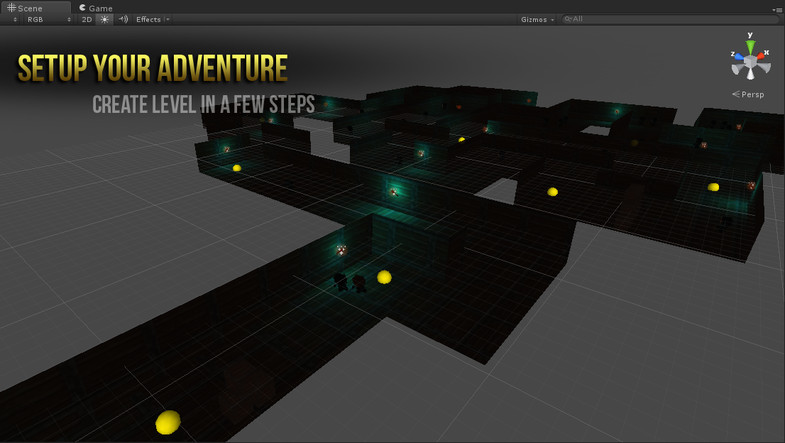
Task: Click the green Y axis cone on the gizmo
Action: pos(750,47)
